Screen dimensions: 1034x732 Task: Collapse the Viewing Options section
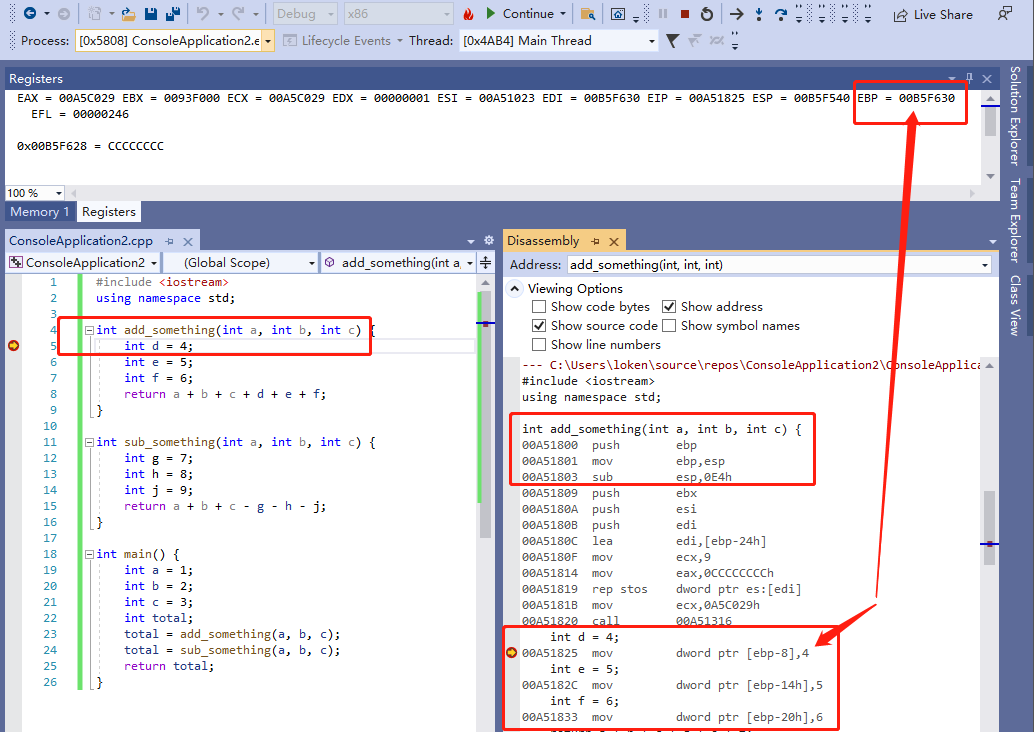click(515, 289)
